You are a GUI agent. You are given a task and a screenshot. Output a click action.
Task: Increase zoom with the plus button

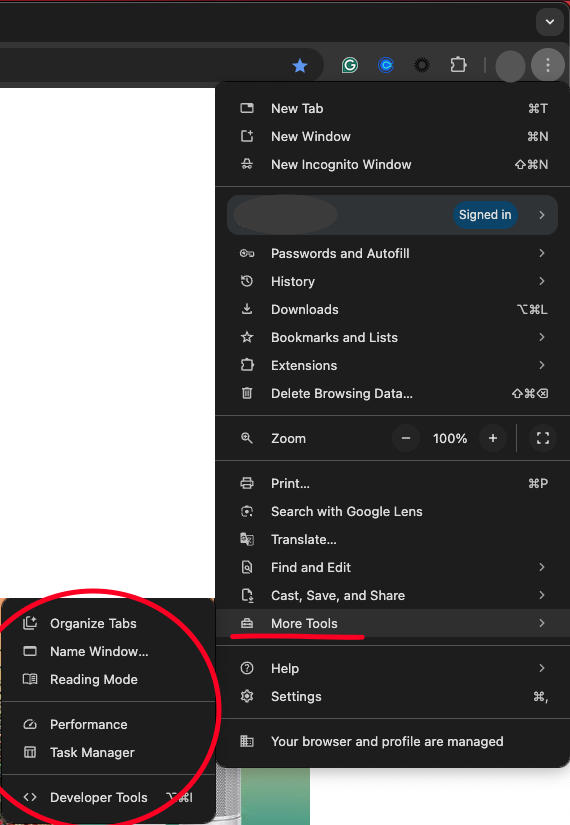pyautogui.click(x=493, y=438)
